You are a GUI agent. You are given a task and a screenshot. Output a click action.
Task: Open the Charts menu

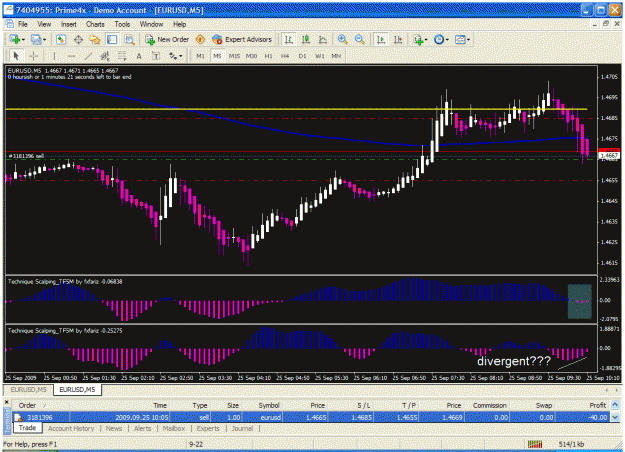tap(95, 24)
